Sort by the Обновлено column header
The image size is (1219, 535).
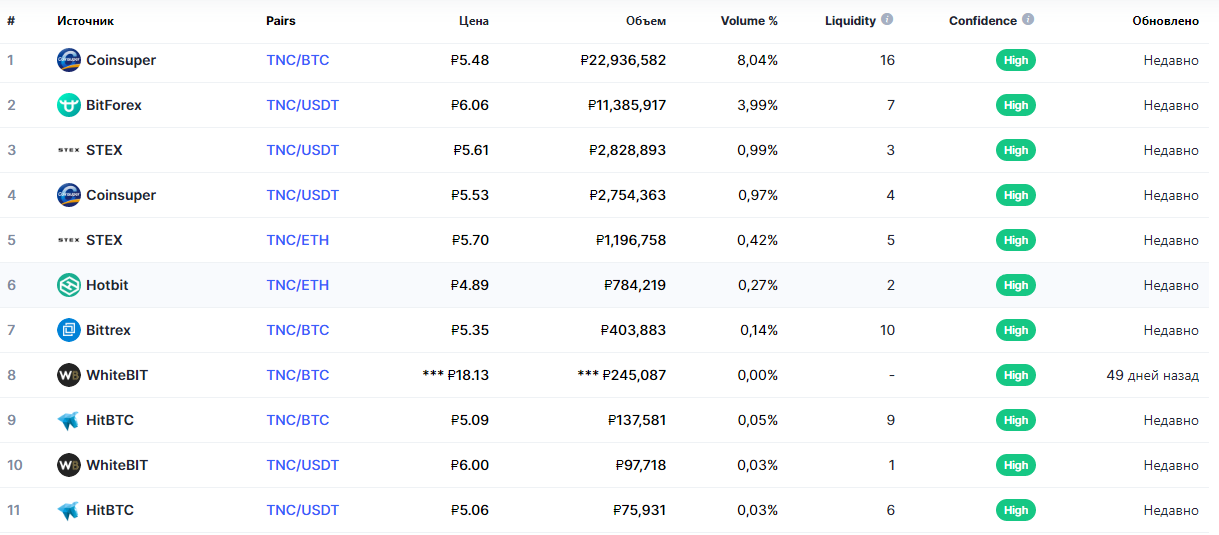pyautogui.click(x=1165, y=20)
